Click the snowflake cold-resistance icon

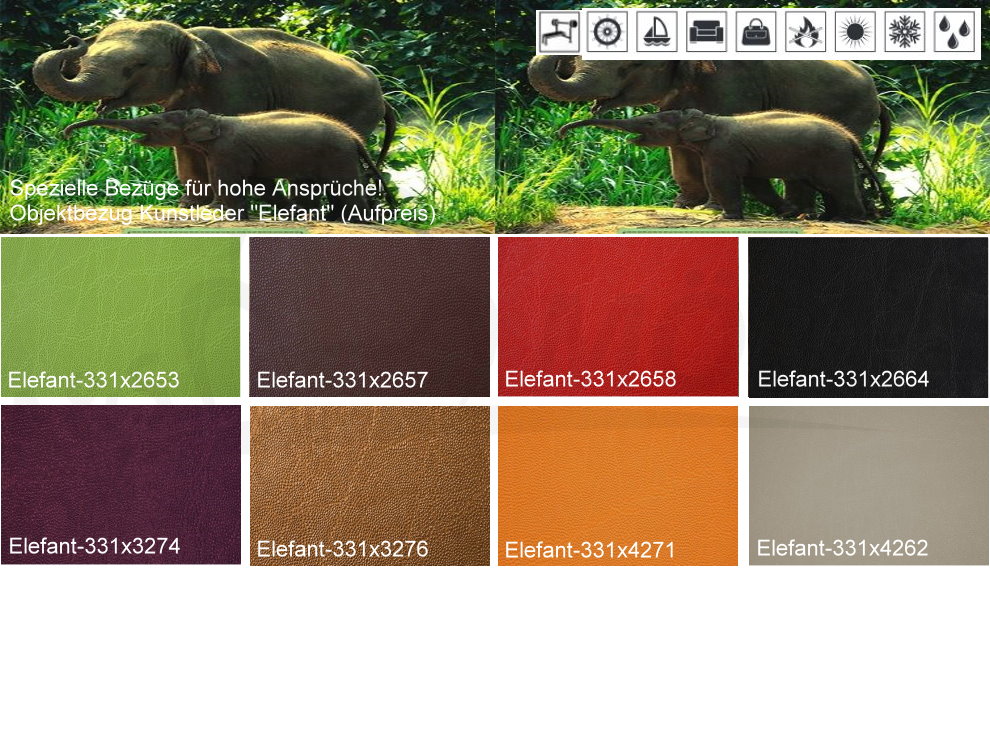click(904, 32)
